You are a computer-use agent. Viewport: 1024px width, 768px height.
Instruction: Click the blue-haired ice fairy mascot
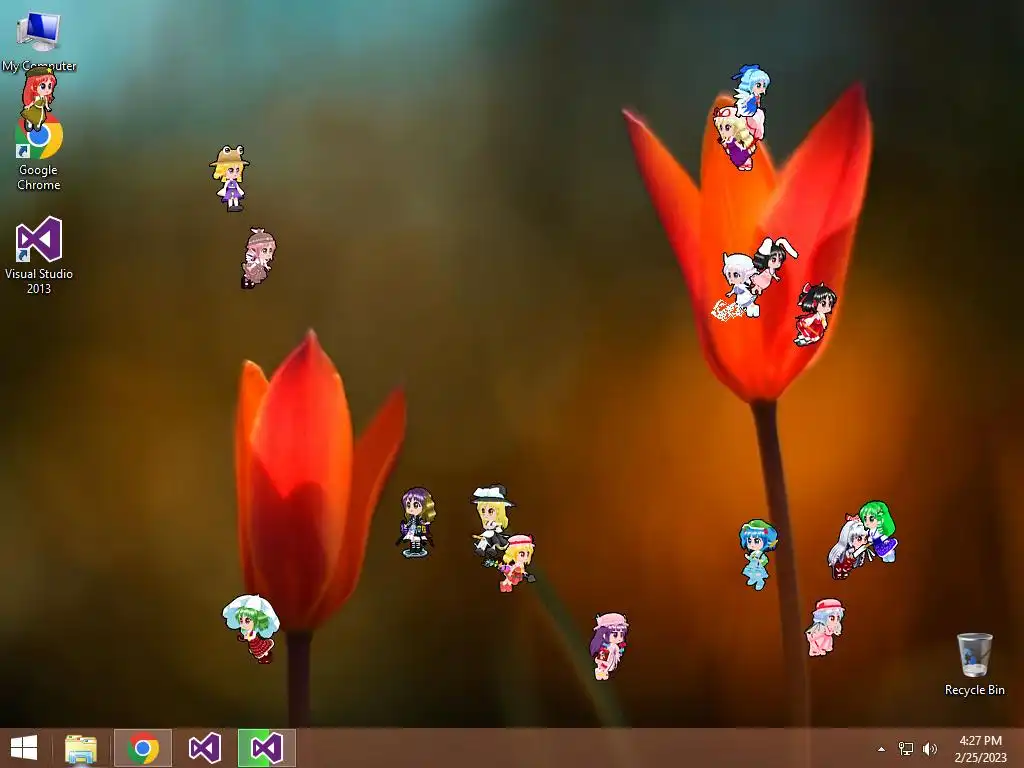[x=751, y=90]
